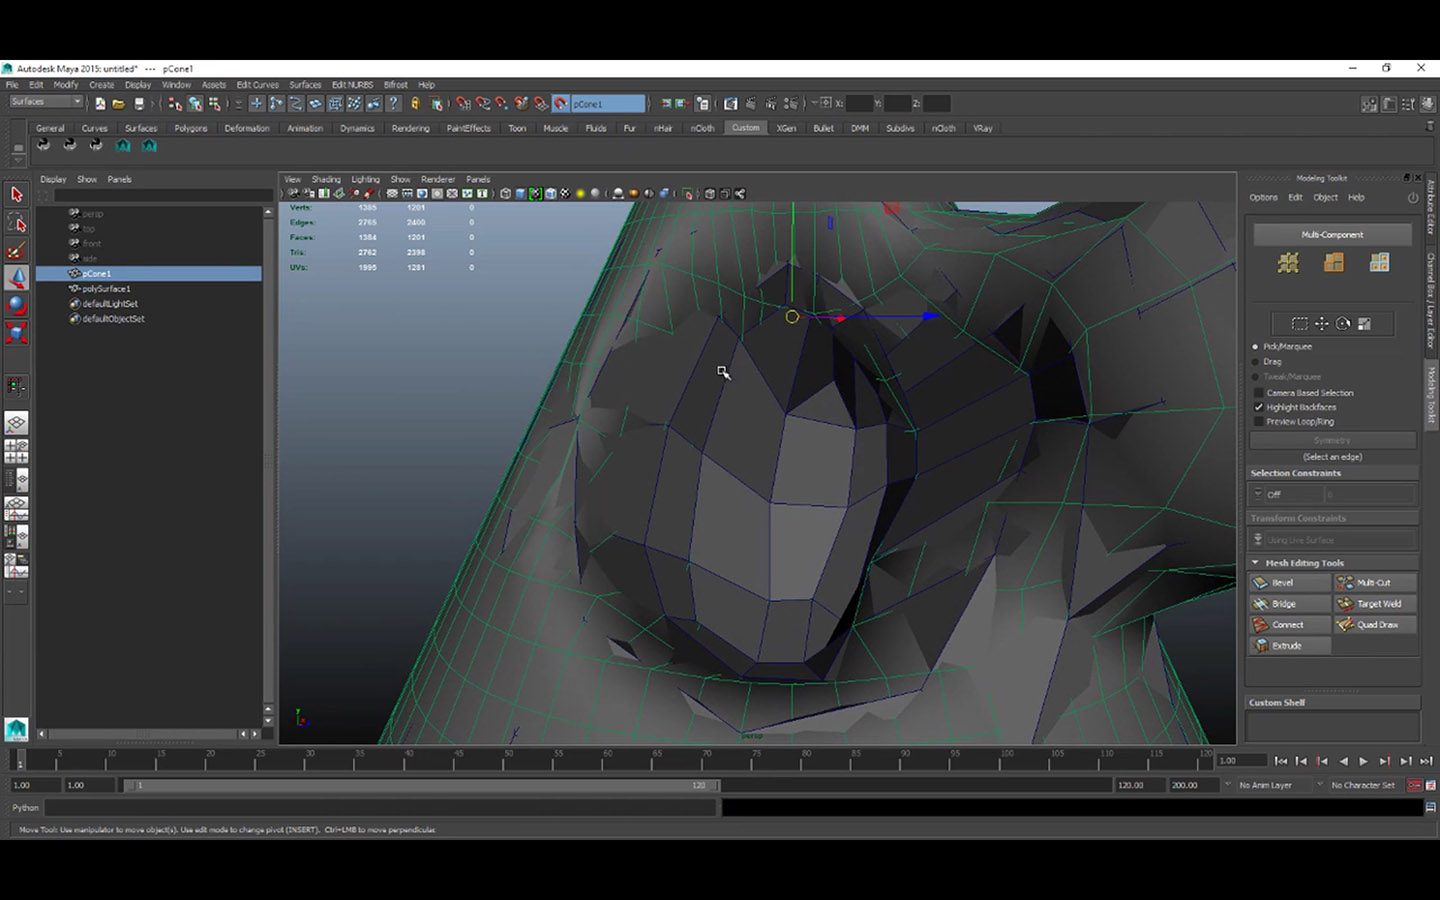Enable Preview Loop/Ring checkbox

pyautogui.click(x=1259, y=421)
